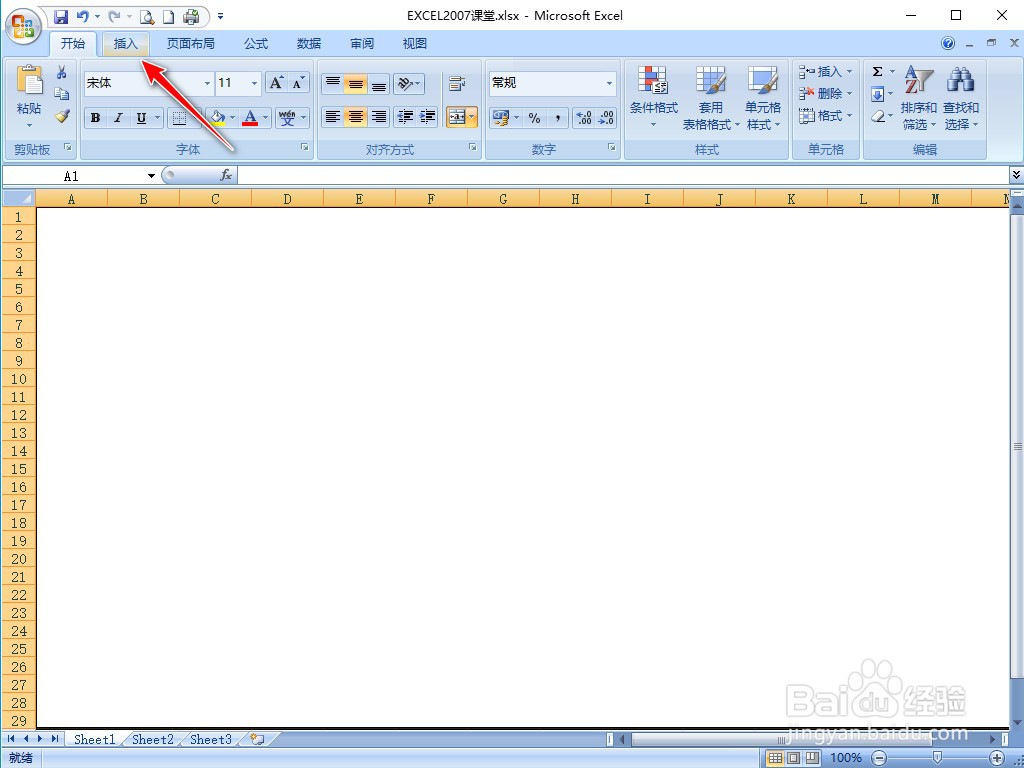This screenshot has height=768, width=1024.
Task: Open the font size dropdown
Action: tap(254, 83)
